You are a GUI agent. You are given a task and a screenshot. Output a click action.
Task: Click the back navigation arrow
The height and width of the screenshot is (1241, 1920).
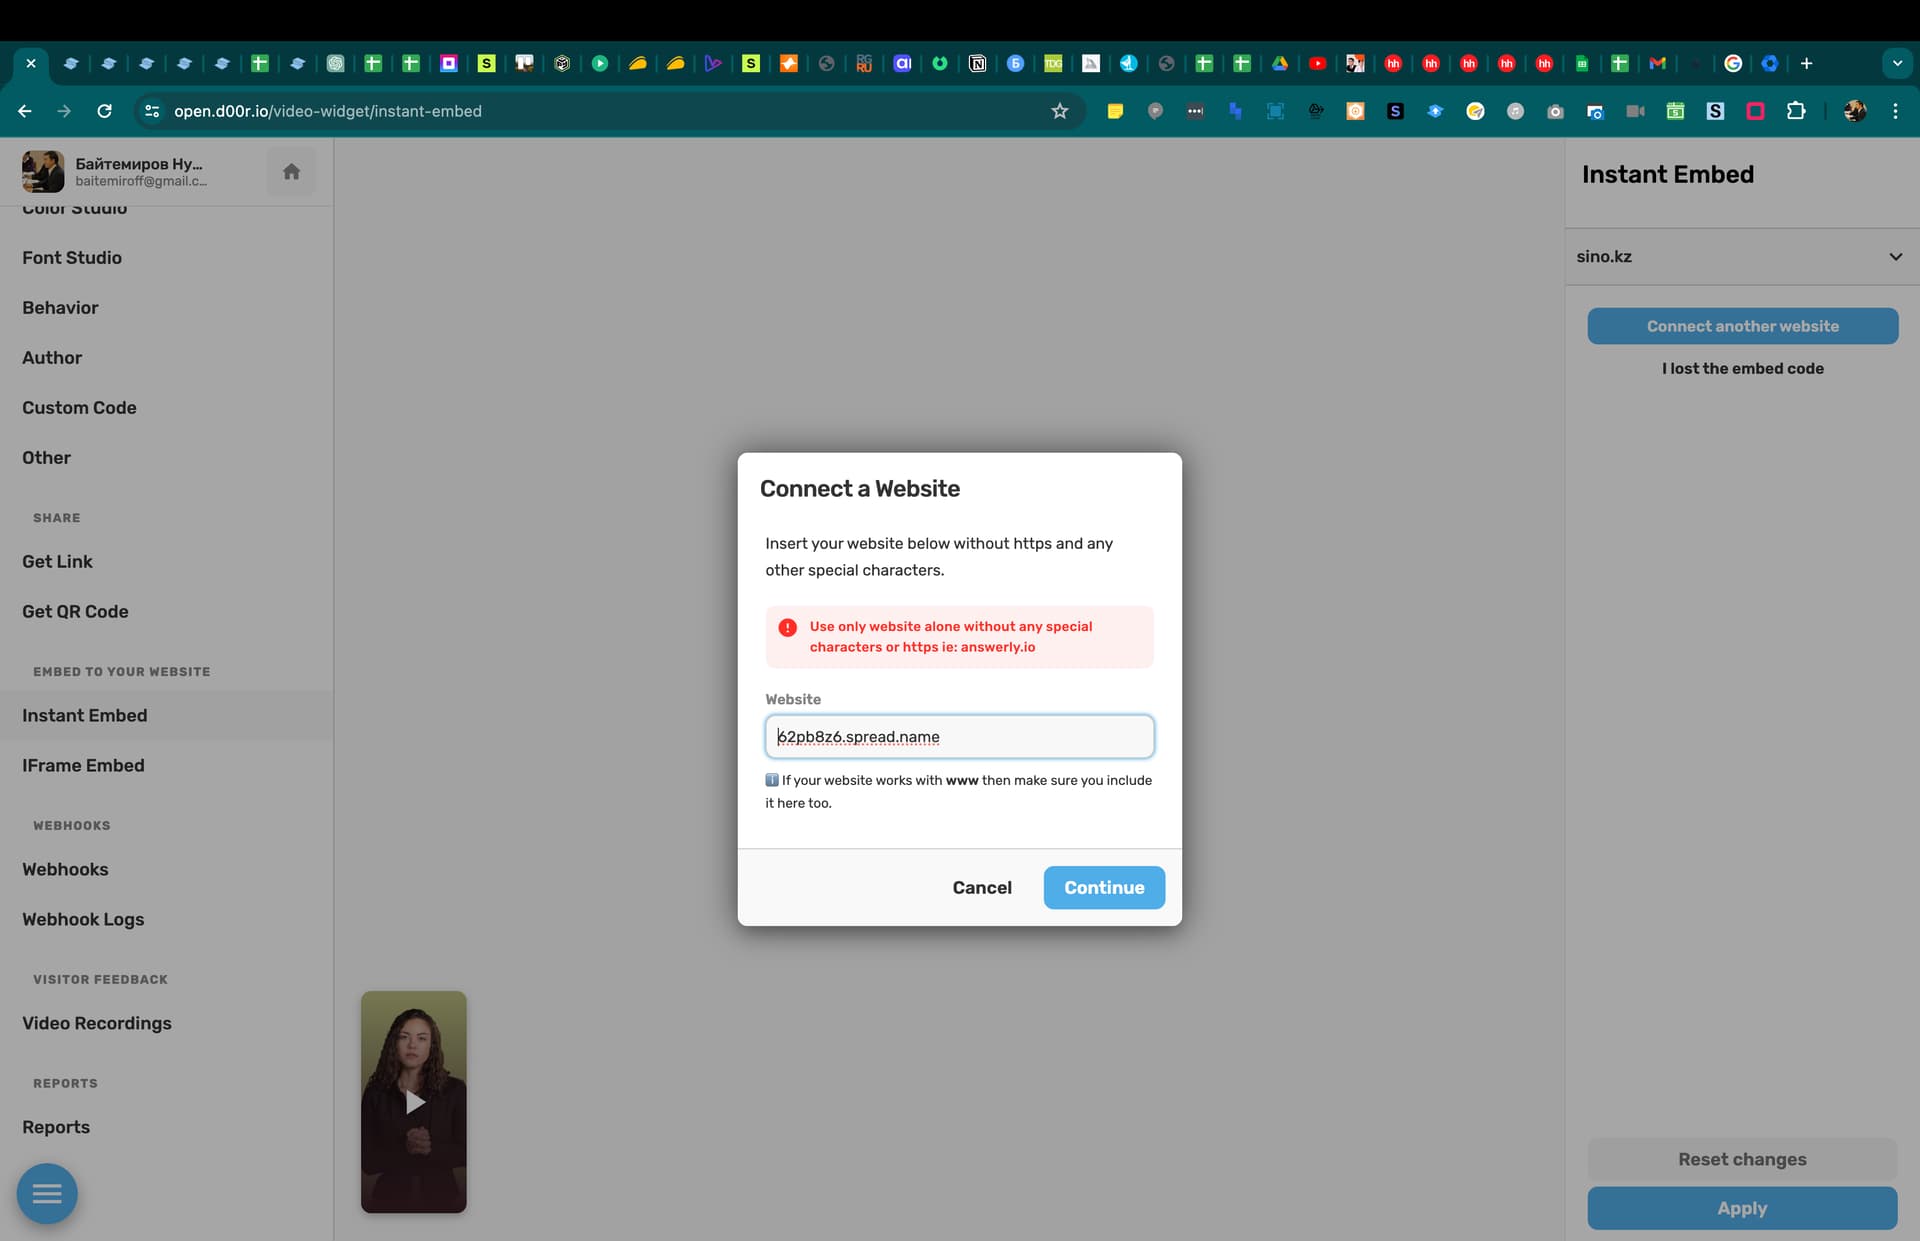point(25,111)
